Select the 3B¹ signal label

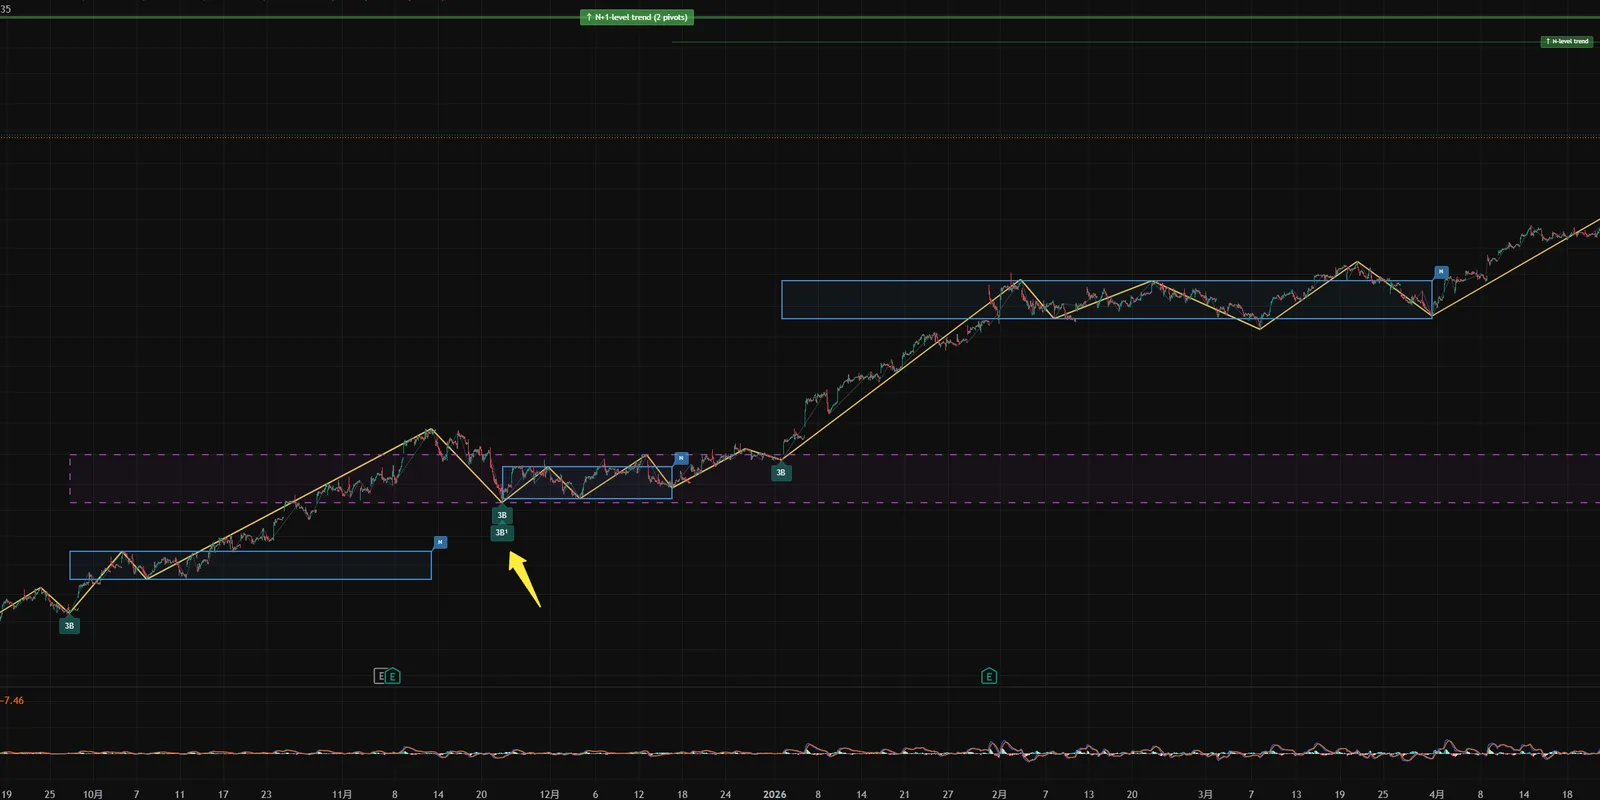coord(502,533)
